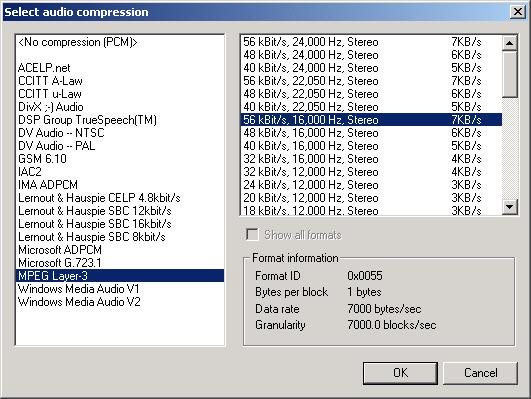Choose 40 kBit/s, 22,050 Hz, Stereo format
531x399 pixels.
371,107
